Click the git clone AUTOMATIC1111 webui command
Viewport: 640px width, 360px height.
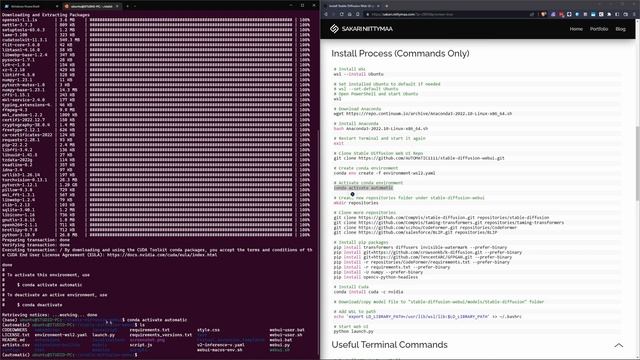pos(419,158)
